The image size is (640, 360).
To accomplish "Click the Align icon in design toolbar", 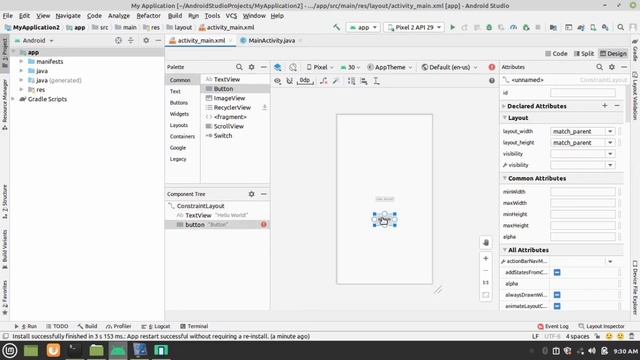I will pyautogui.click(x=364, y=81).
